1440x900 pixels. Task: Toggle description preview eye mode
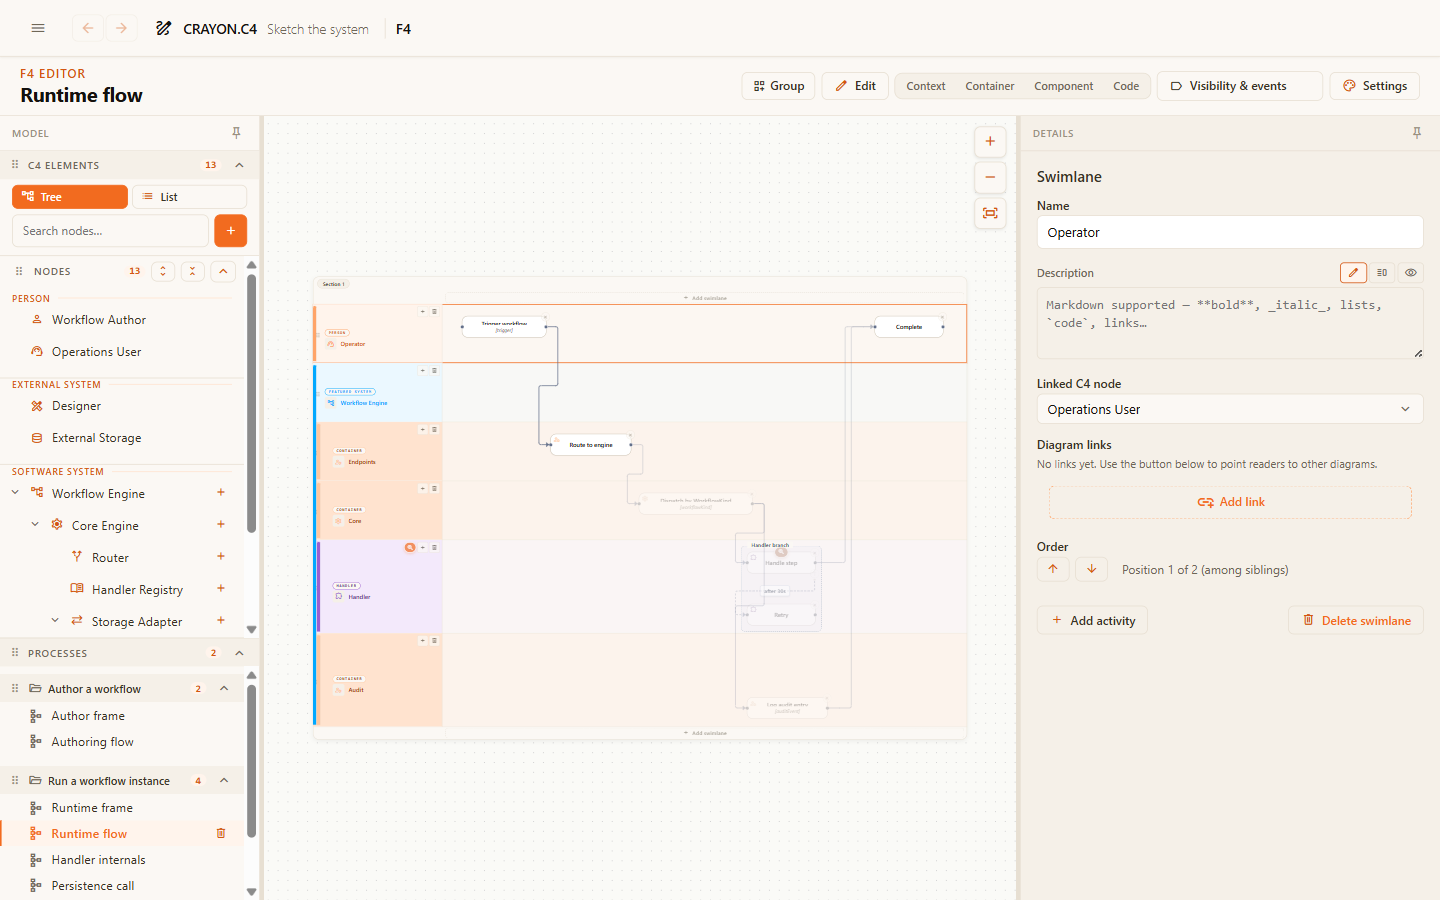pos(1410,272)
